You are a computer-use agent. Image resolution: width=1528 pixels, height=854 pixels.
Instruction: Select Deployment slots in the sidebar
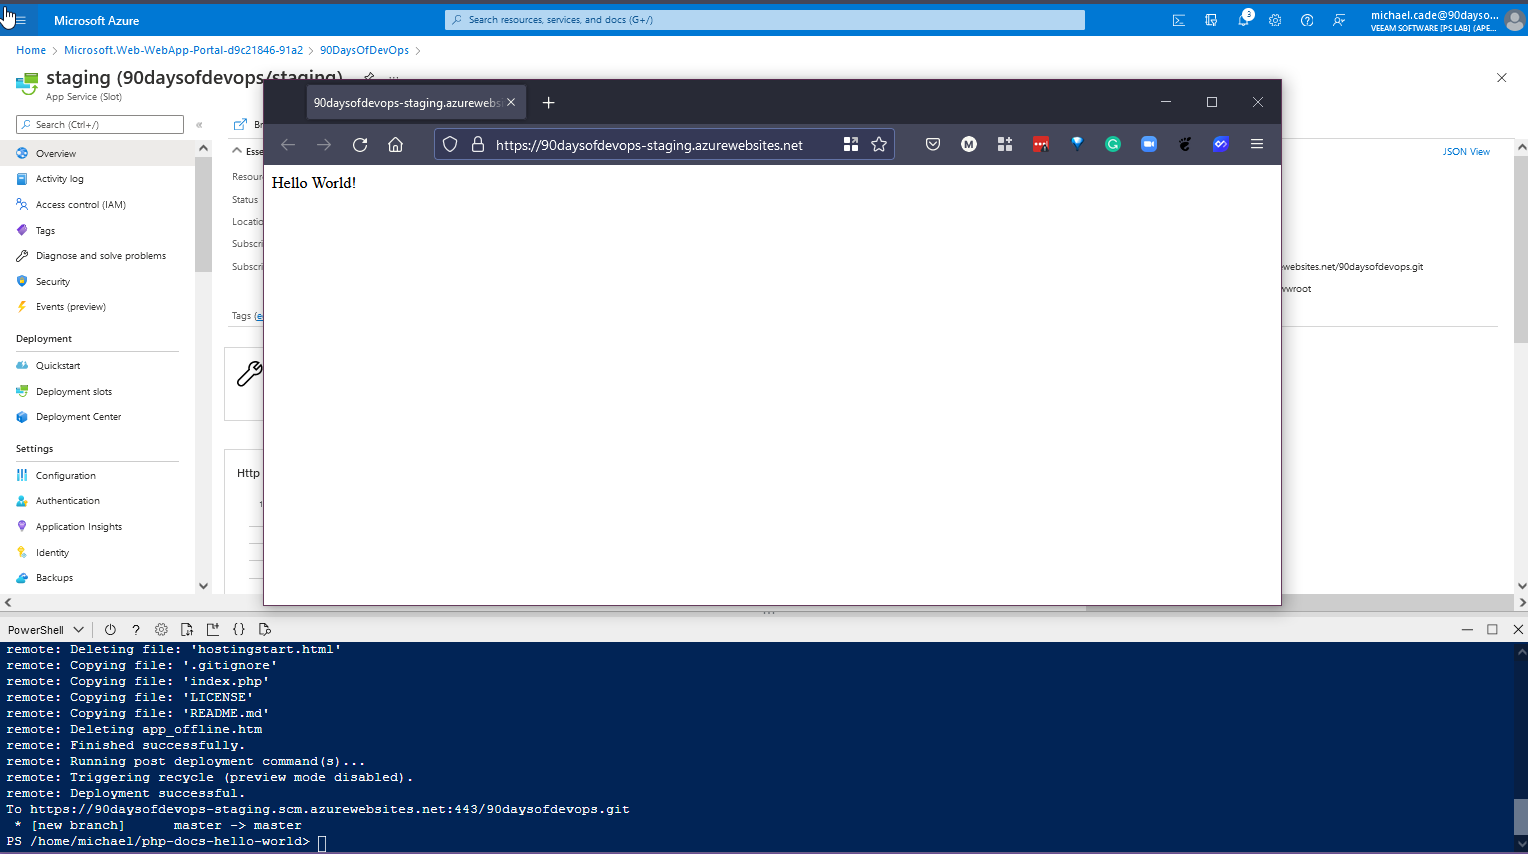coord(74,392)
